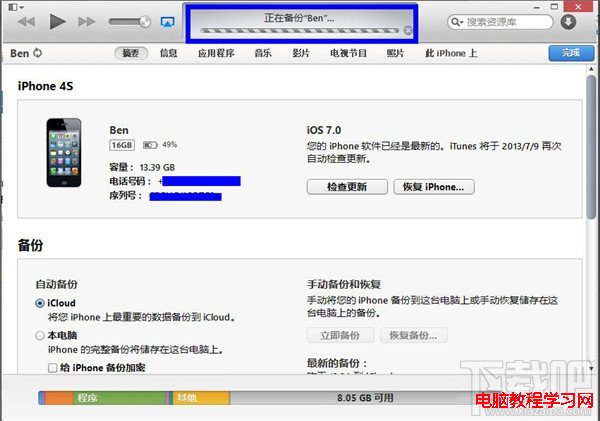Viewport: 600px width, 421px height.
Task: Focus the library search field
Action: pos(500,22)
